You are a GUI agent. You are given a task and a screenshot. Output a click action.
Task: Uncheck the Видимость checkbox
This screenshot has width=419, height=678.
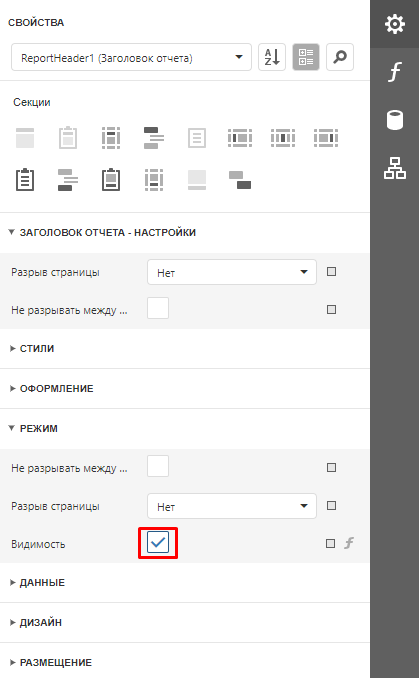(x=158, y=543)
